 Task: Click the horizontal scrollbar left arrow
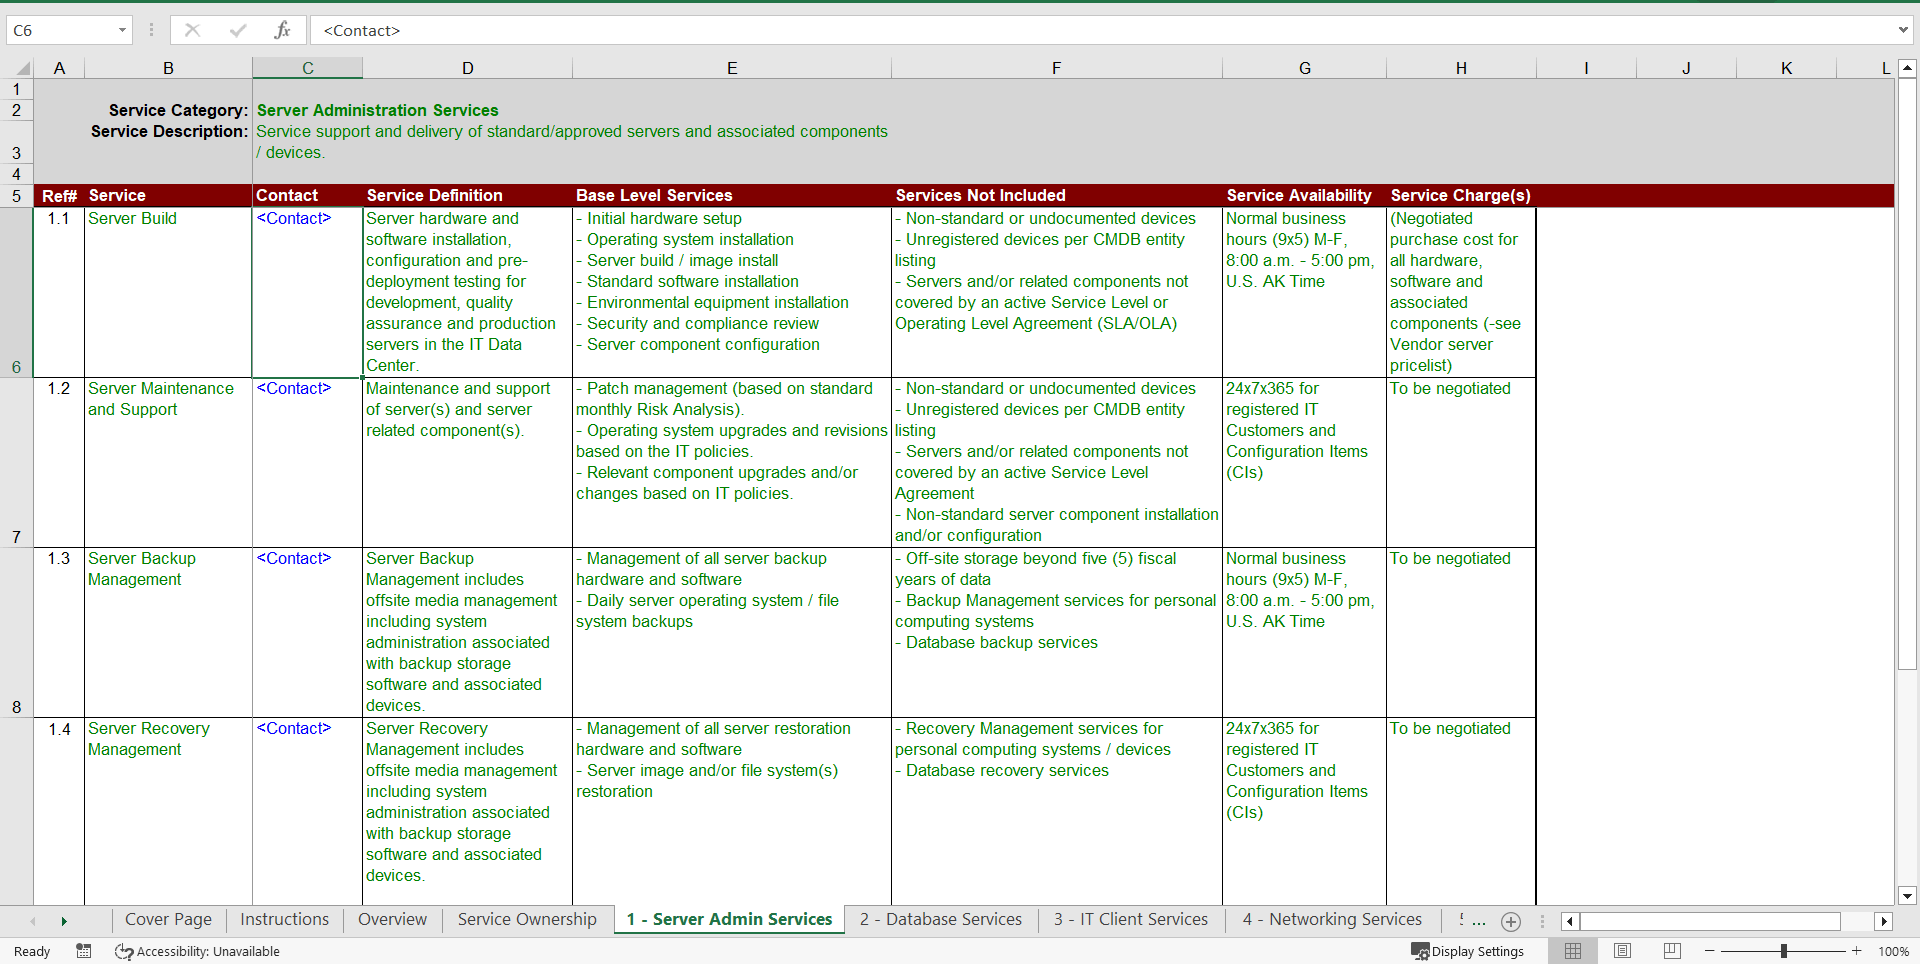coord(1570,921)
